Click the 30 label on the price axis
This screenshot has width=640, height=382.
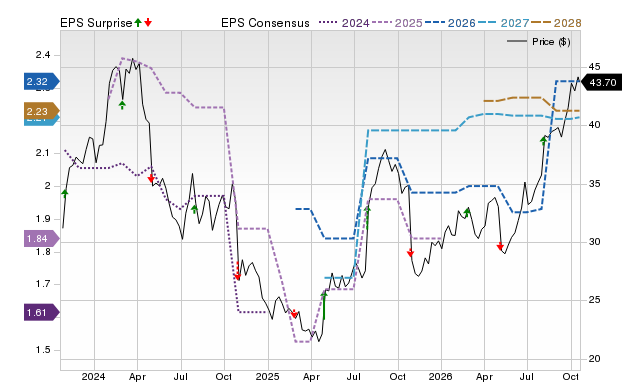pos(594,242)
